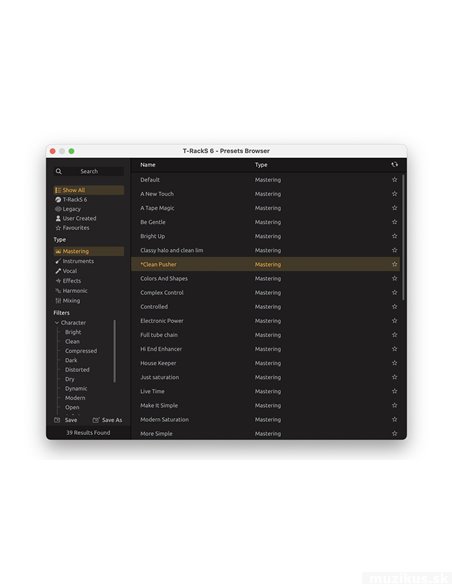The width and height of the screenshot is (452, 584).
Task: Filter by Vocal type
Action: tap(66, 271)
